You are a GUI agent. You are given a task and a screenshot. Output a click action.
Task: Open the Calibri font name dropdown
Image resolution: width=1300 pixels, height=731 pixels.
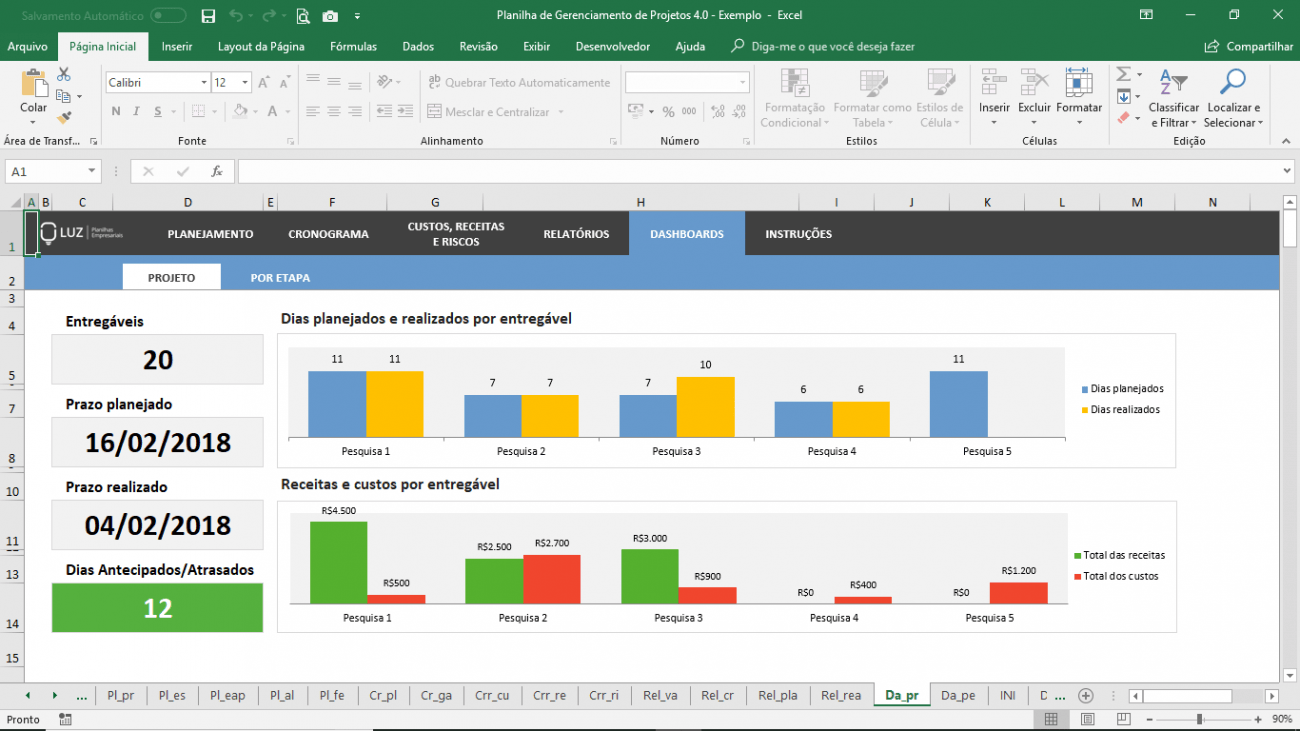point(204,83)
